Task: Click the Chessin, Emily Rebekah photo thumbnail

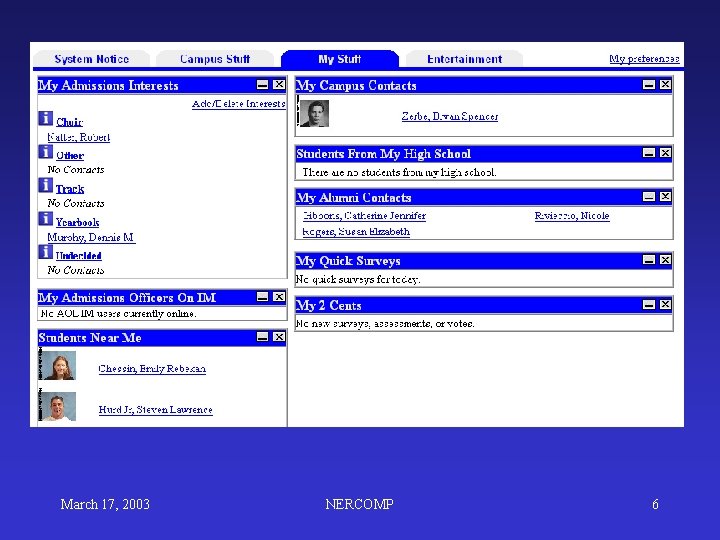Action: pyautogui.click(x=59, y=366)
